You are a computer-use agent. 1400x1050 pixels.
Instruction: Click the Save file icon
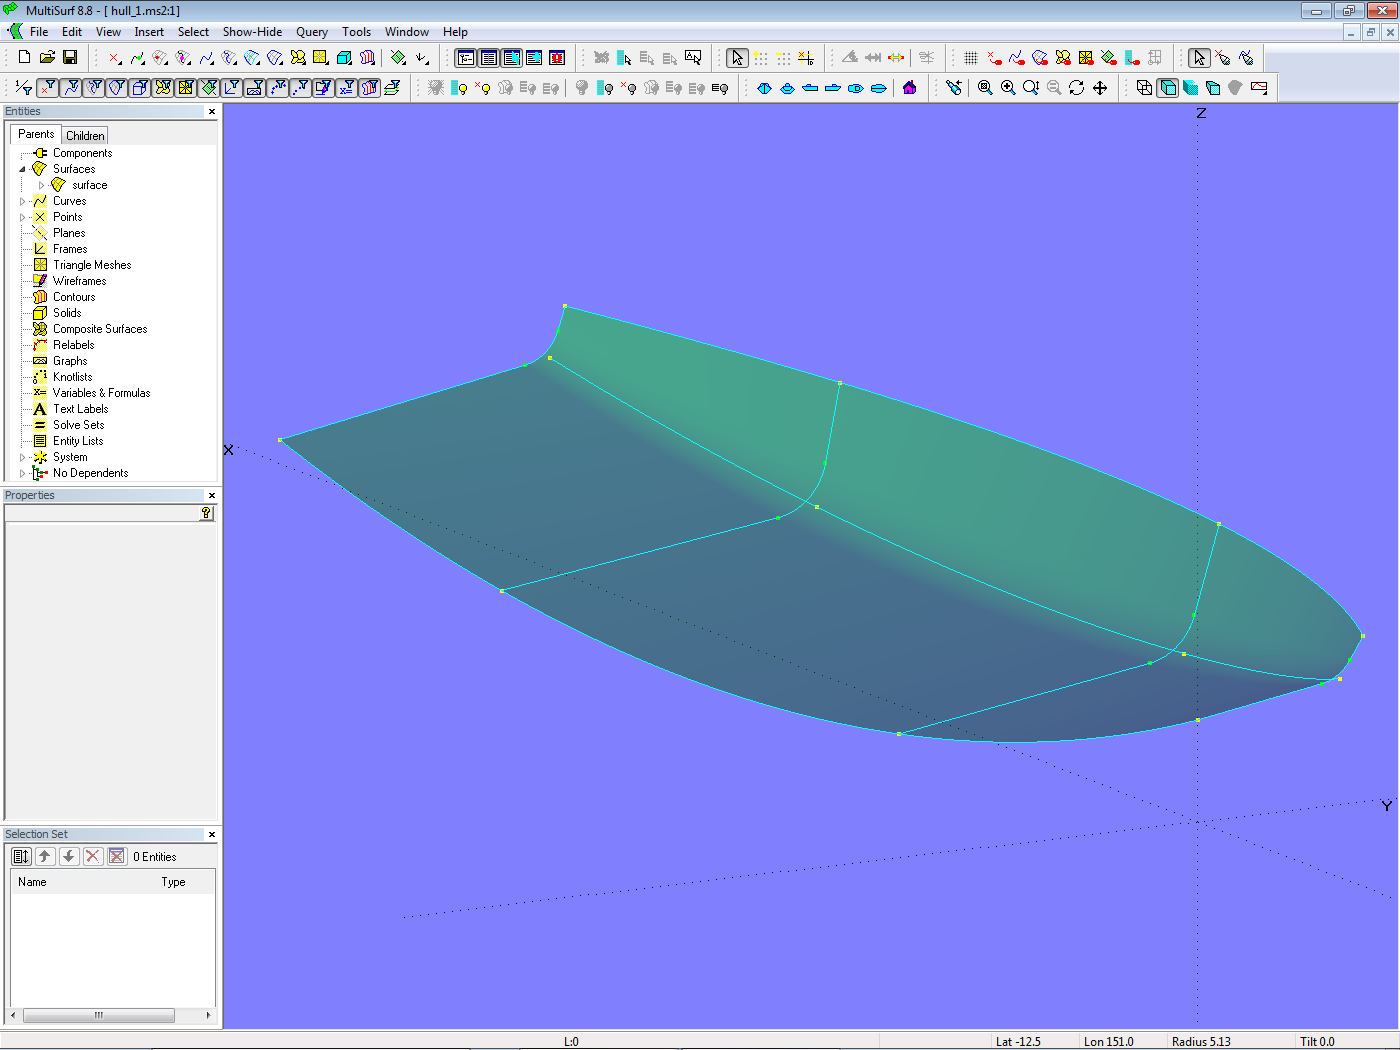point(70,58)
